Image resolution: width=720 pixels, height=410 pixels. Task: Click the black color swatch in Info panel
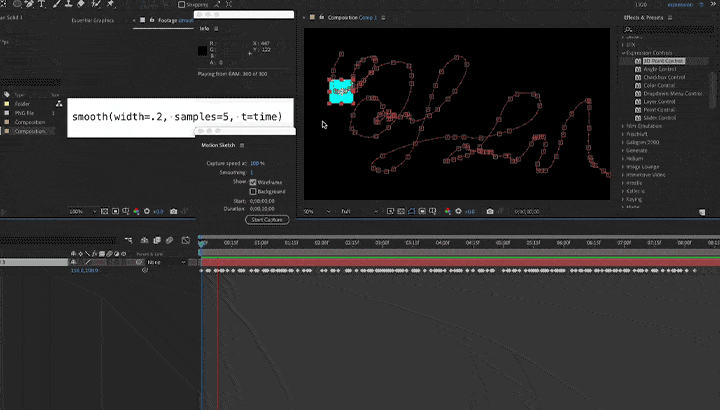pyautogui.click(x=202, y=51)
